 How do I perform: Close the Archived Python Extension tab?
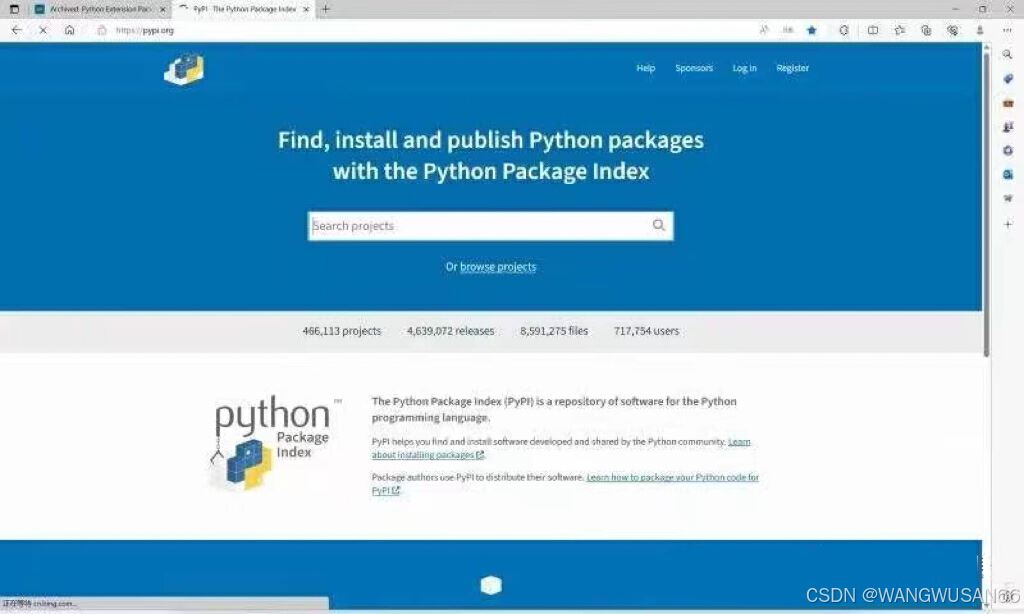click(163, 9)
